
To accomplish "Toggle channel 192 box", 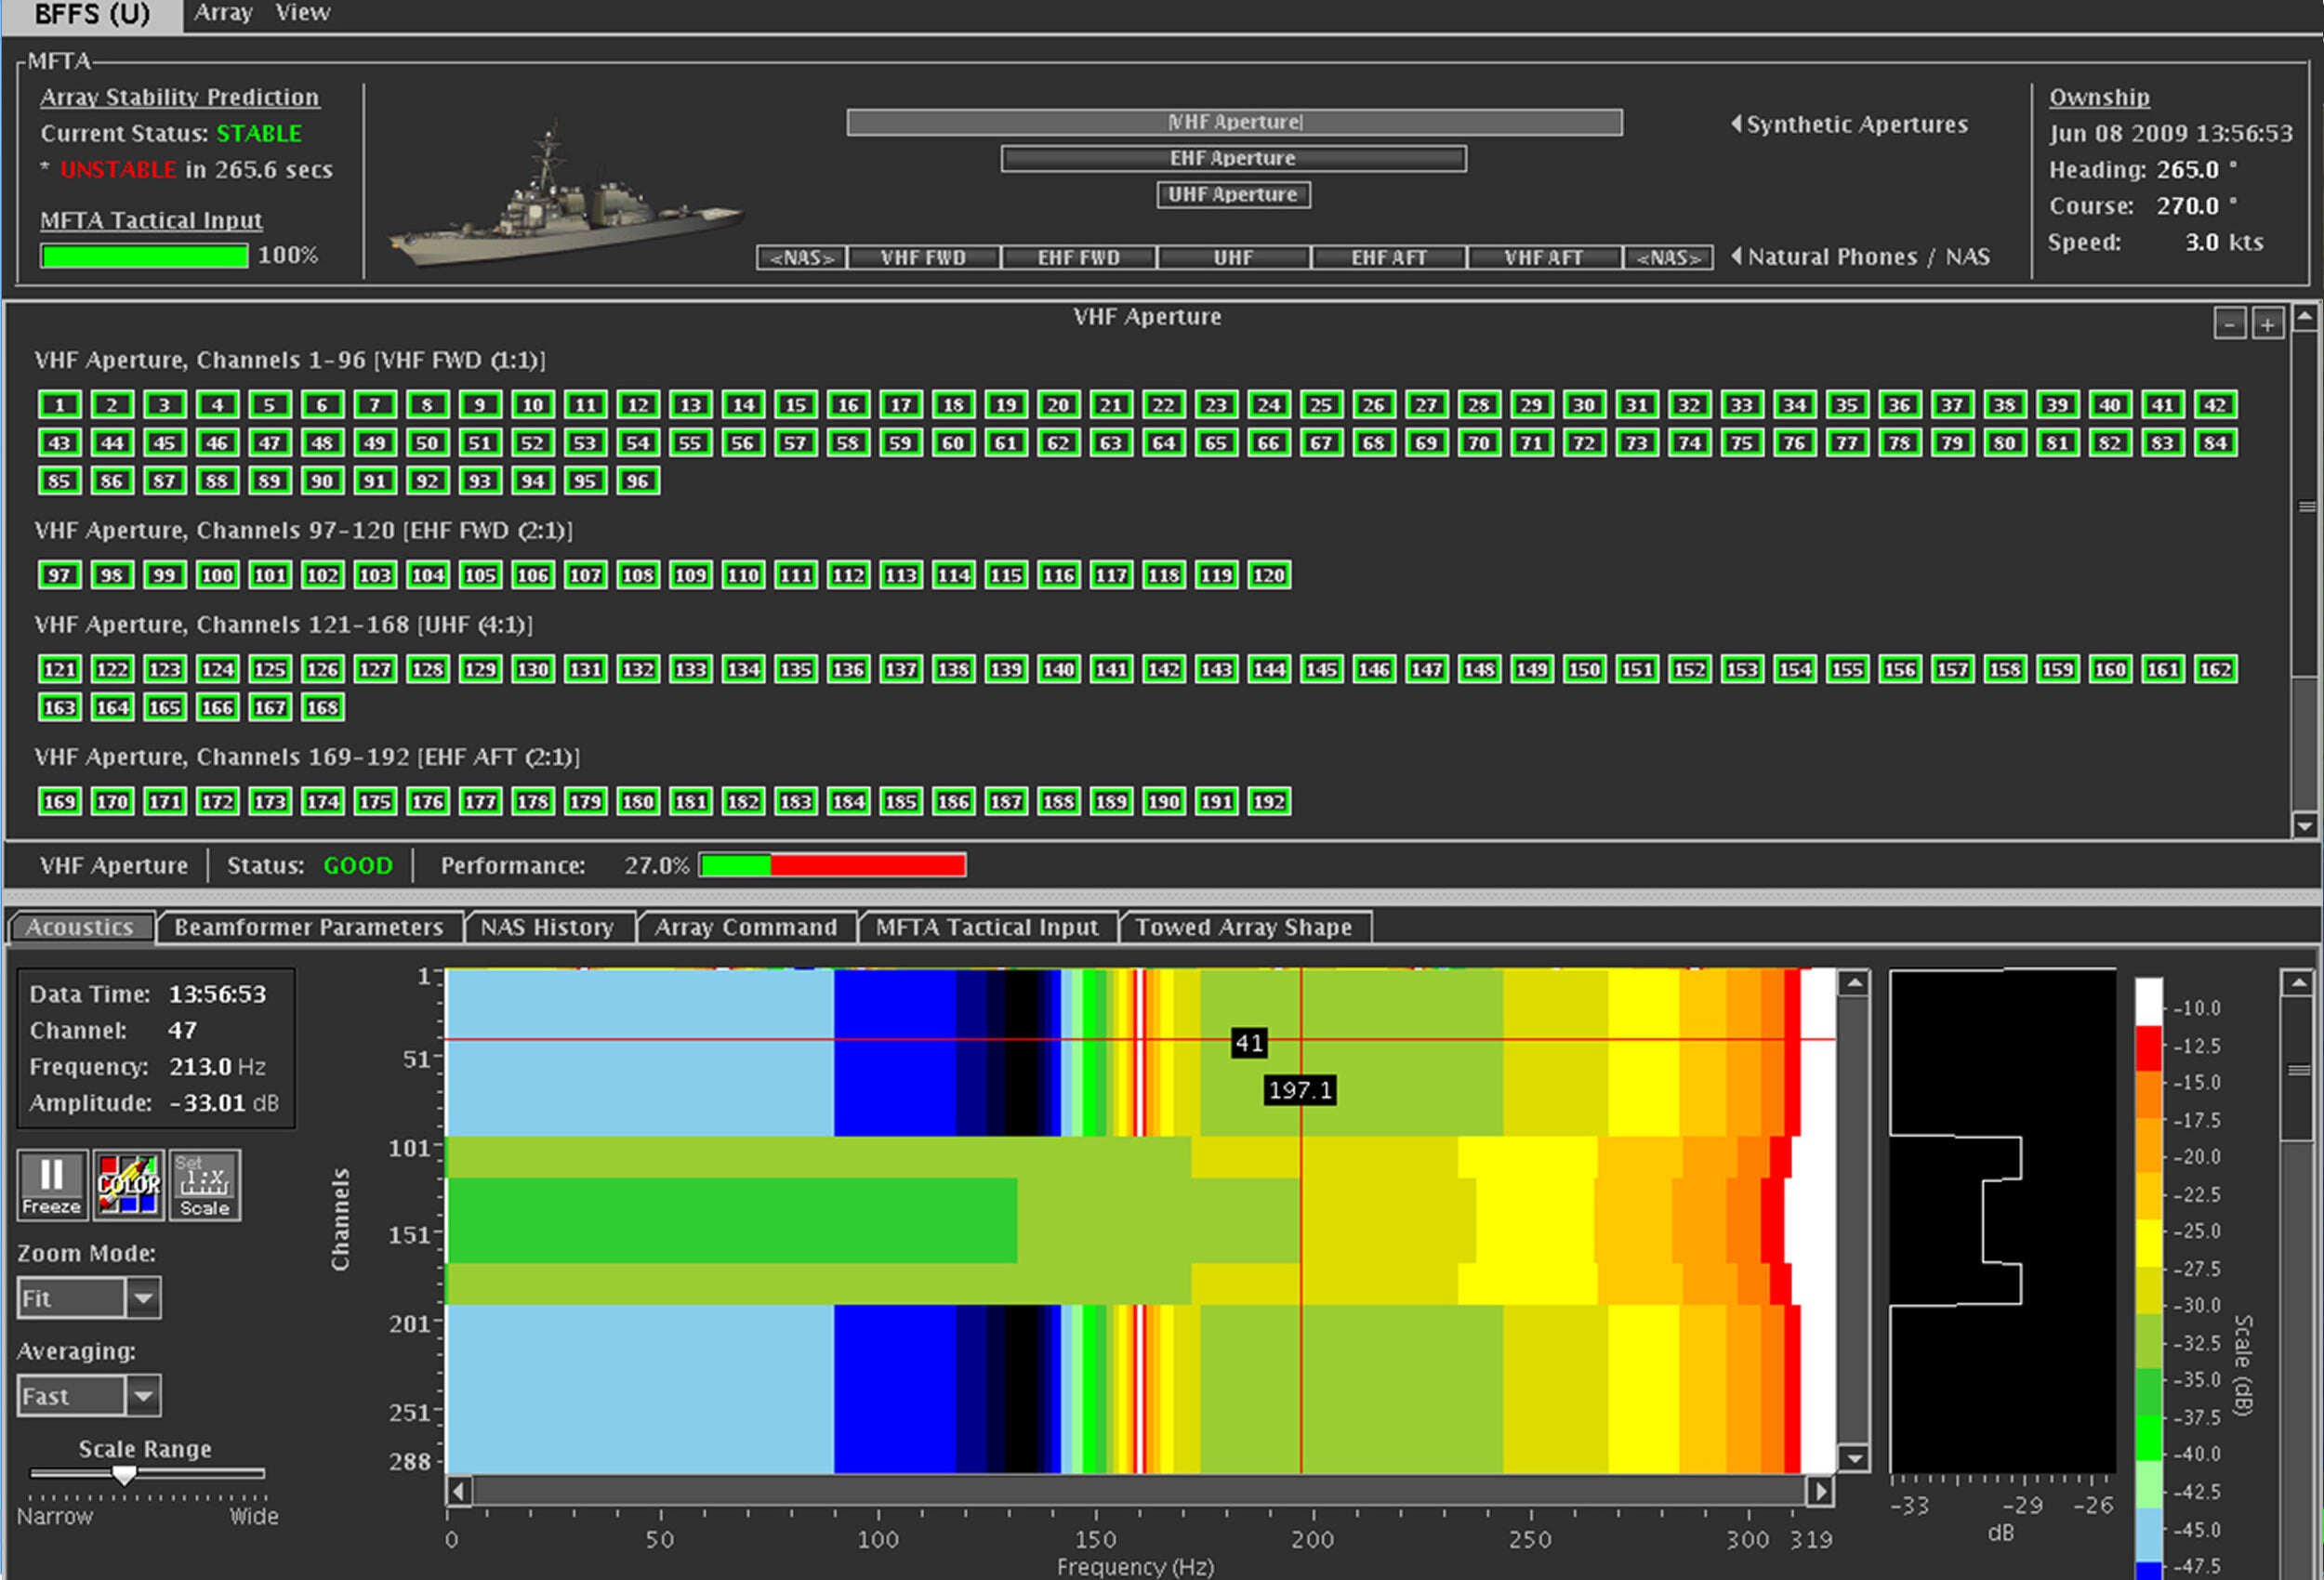I will point(1269,801).
